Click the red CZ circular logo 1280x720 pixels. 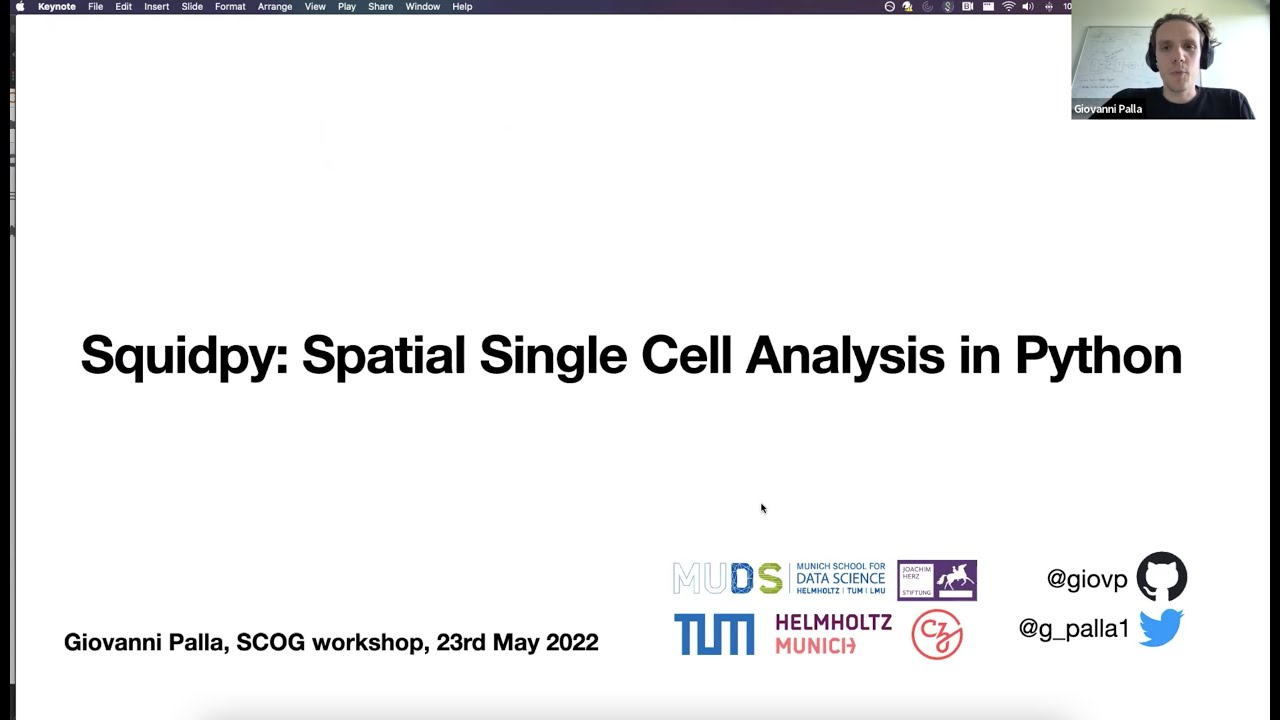tap(937, 635)
